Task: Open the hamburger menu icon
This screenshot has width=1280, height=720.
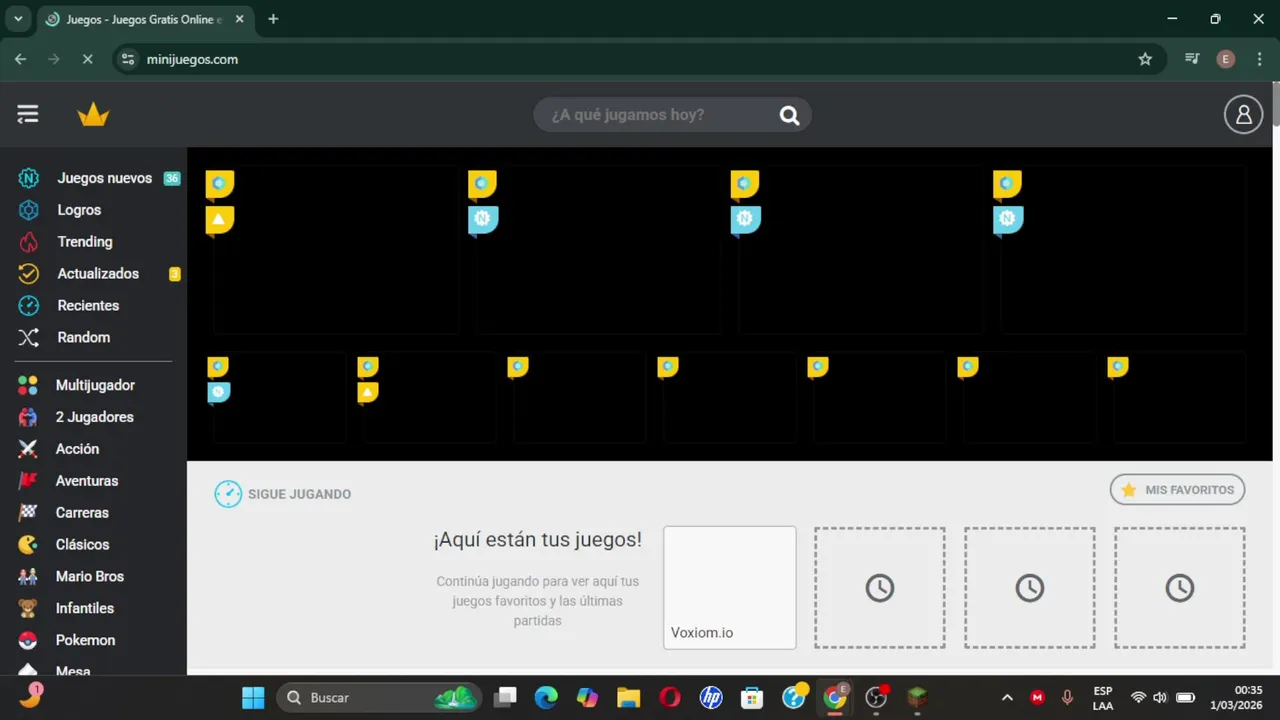Action: 28,114
